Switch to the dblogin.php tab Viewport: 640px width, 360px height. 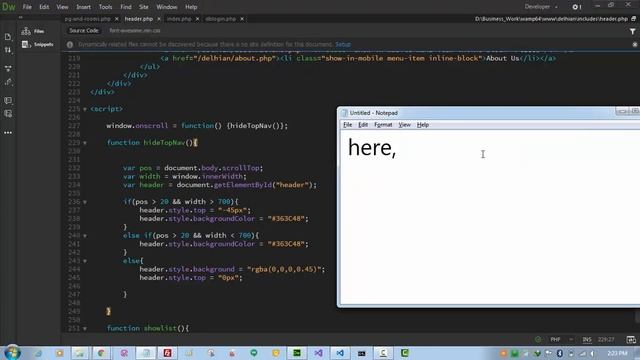coord(221,19)
